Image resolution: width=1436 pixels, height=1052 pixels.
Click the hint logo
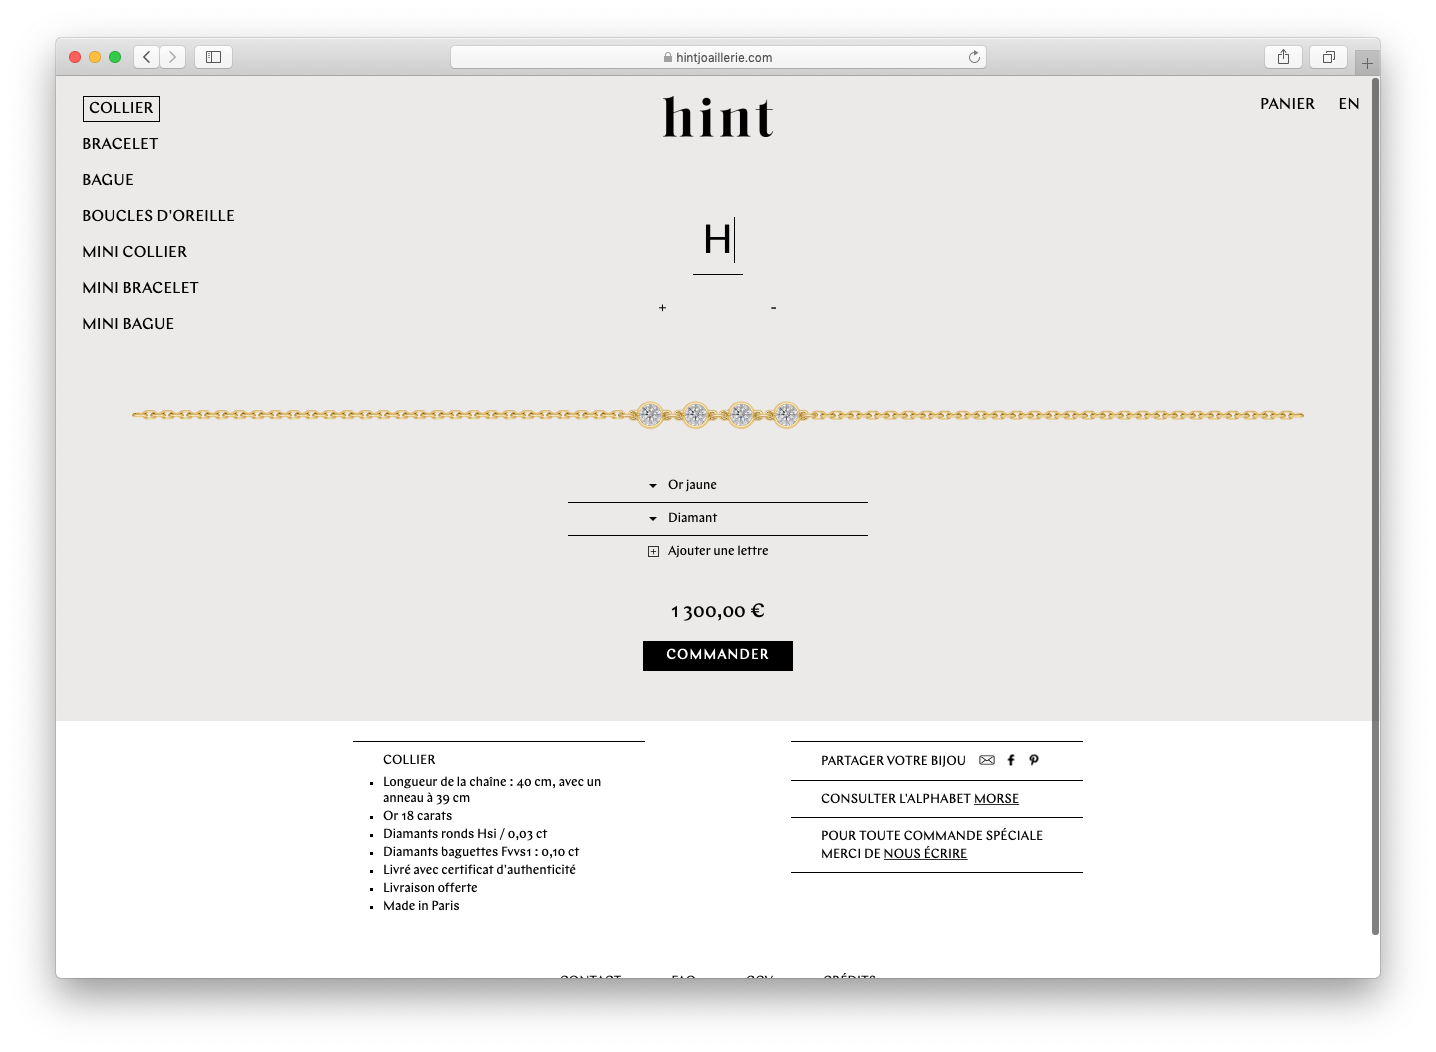(x=718, y=118)
